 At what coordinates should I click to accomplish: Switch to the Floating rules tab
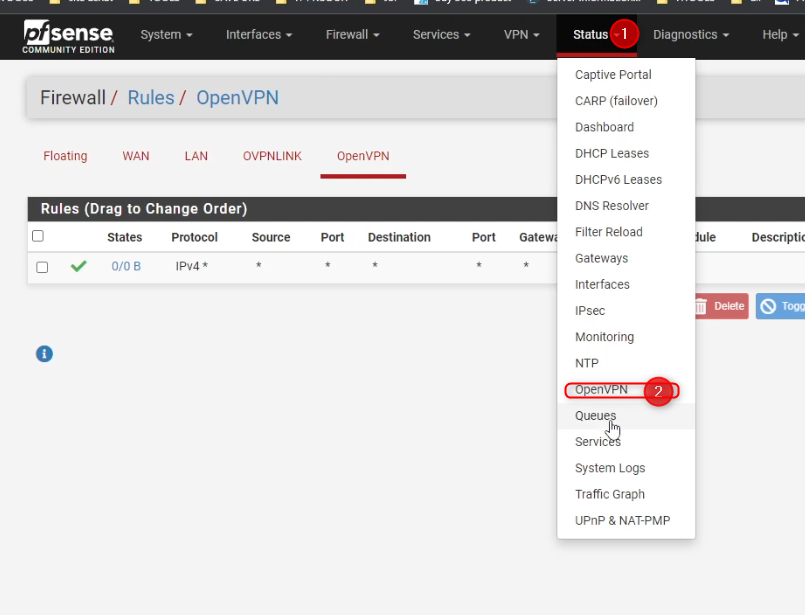click(65, 156)
